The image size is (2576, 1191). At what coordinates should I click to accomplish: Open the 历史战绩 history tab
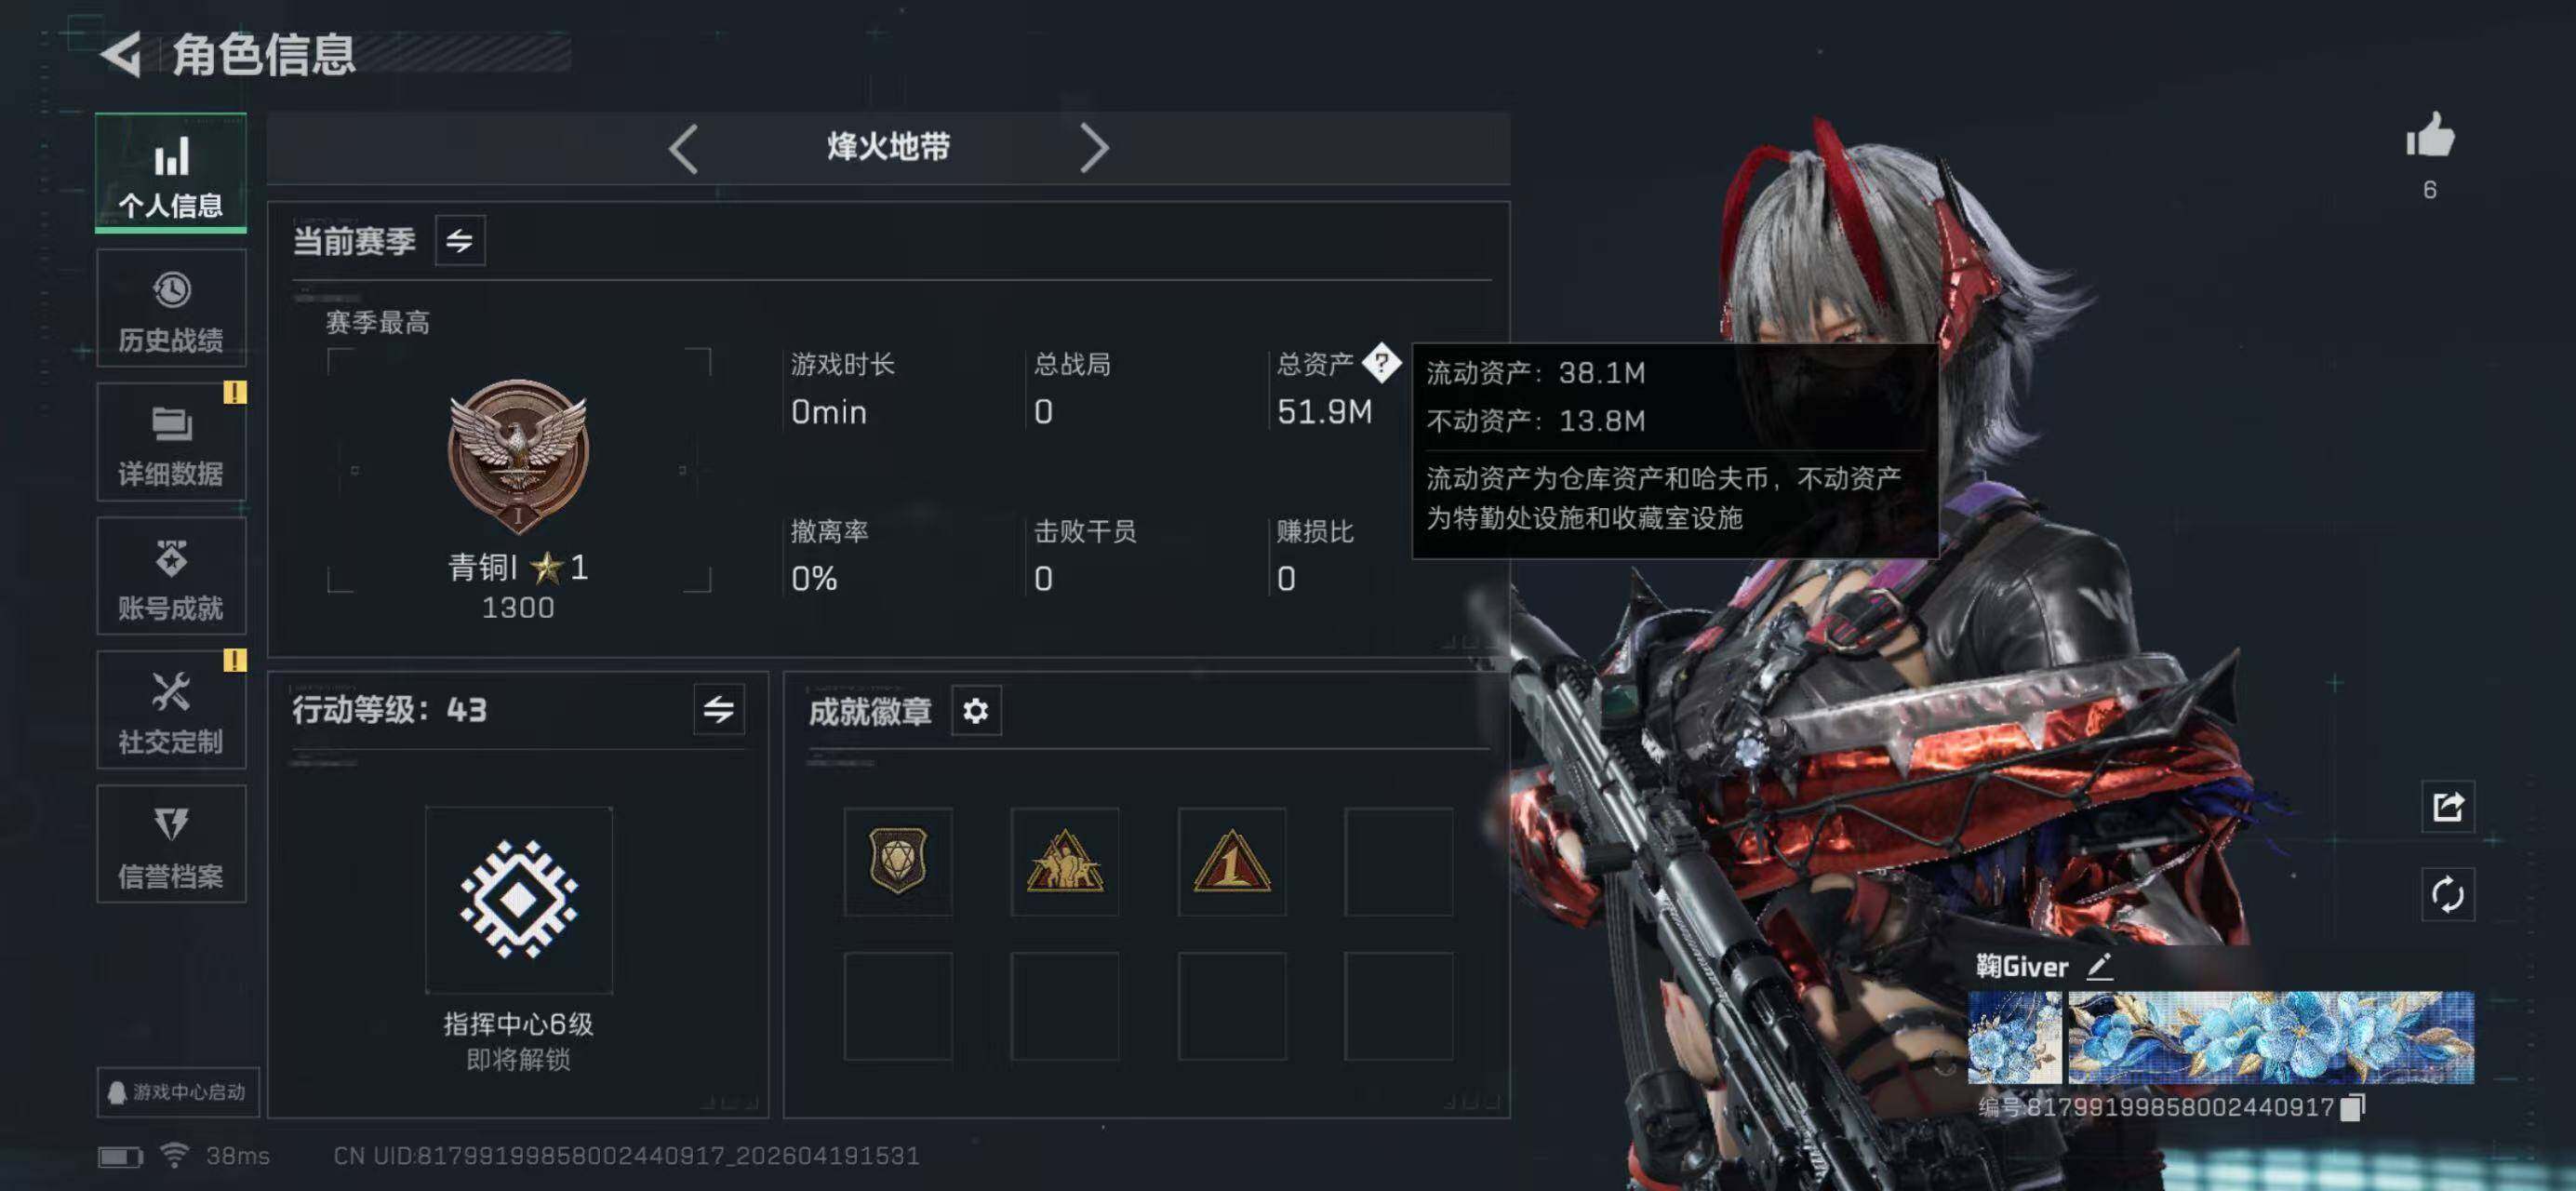[x=171, y=308]
